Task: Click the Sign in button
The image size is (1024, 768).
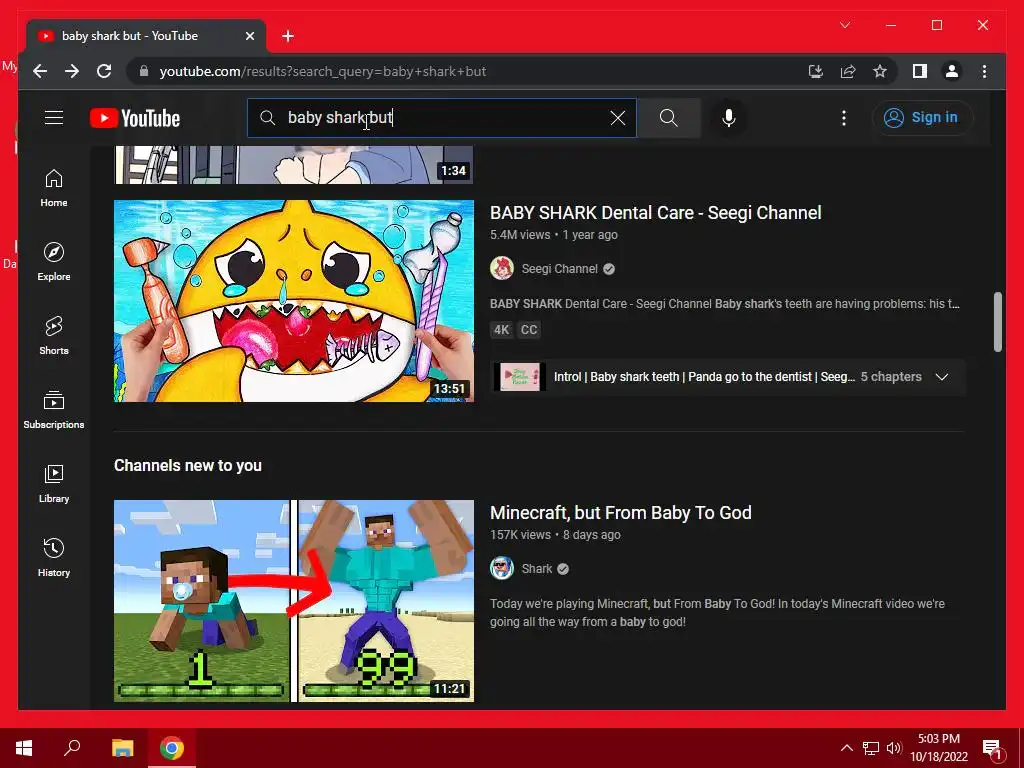Action: [x=921, y=118]
